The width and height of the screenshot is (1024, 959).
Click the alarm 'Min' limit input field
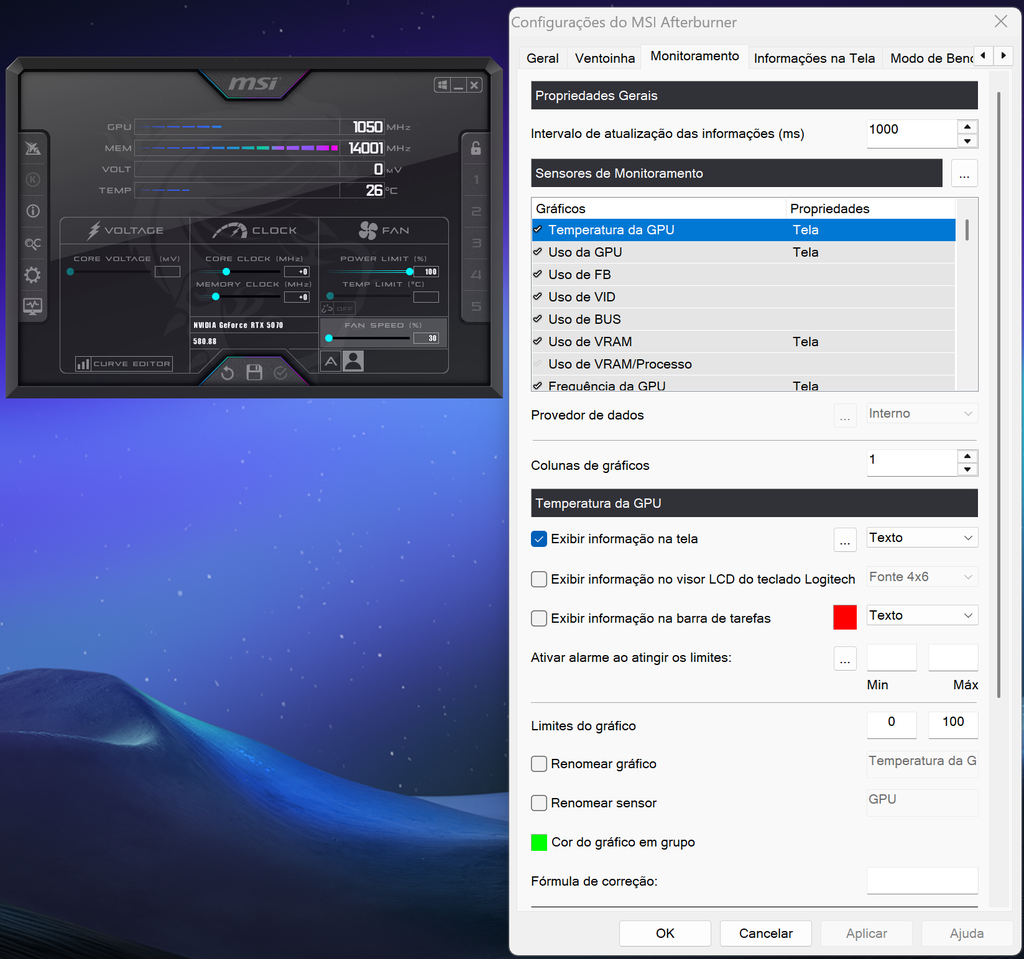891,658
